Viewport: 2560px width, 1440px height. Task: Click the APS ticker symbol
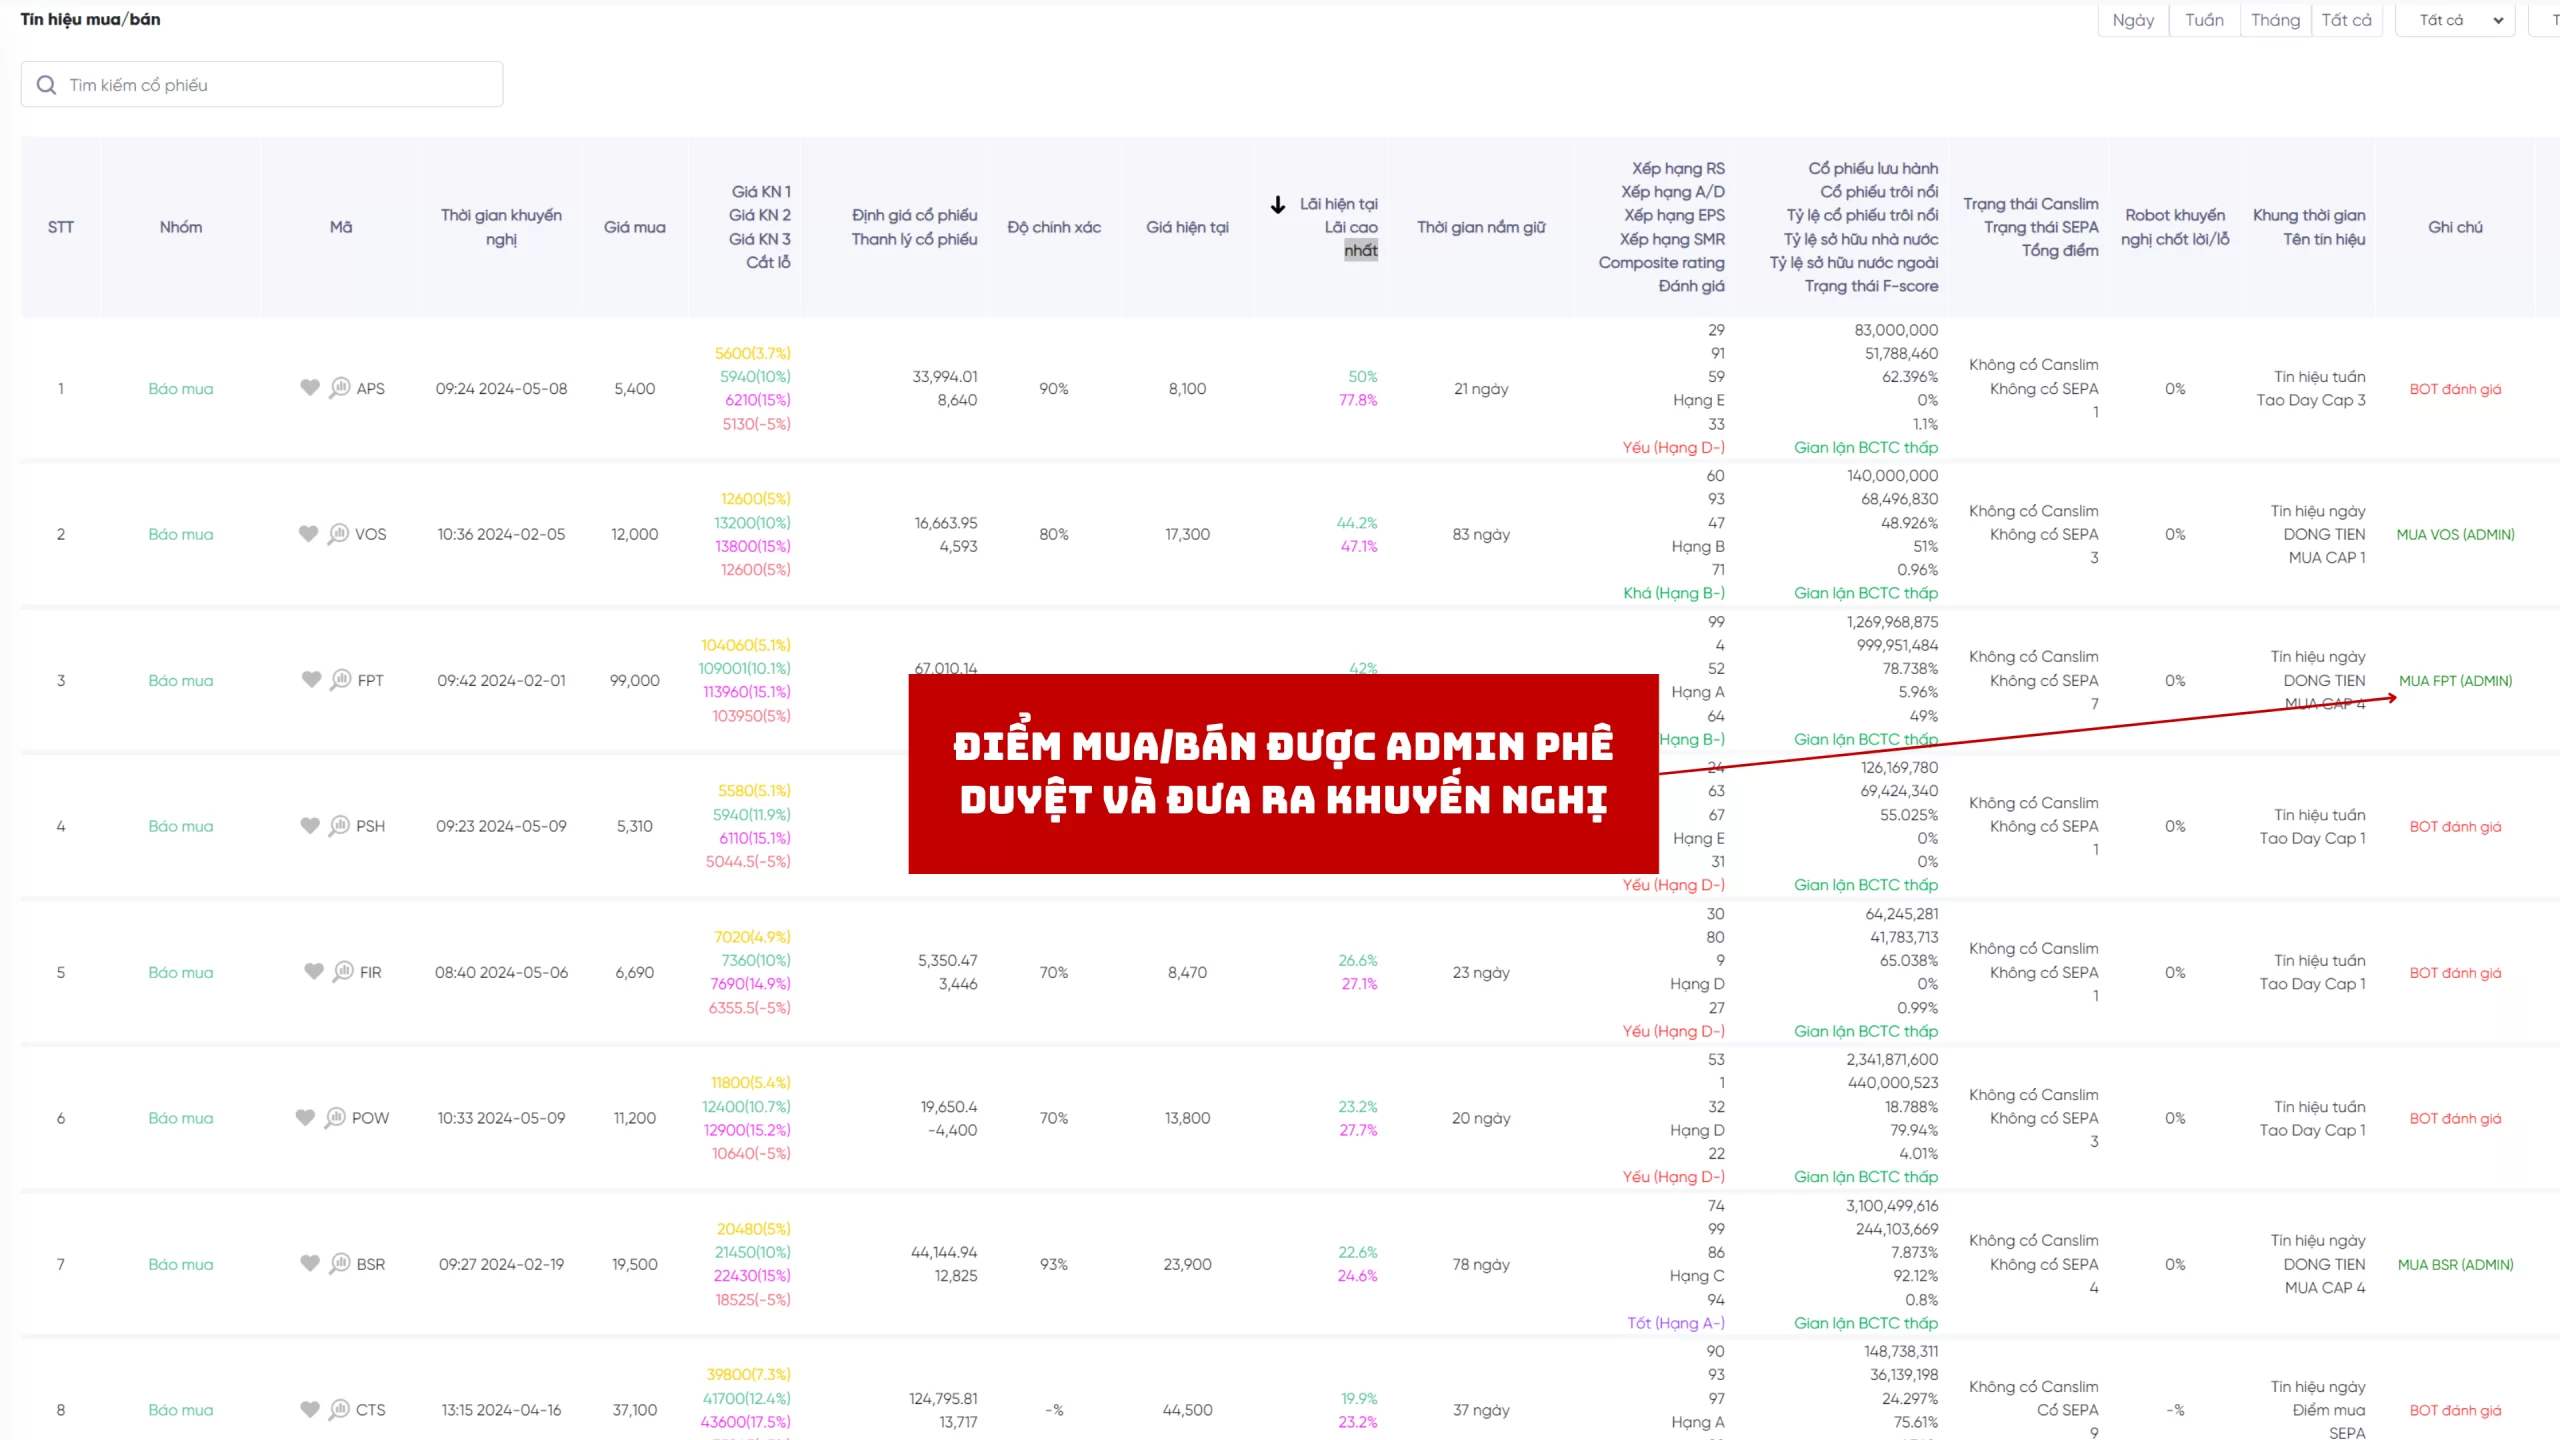371,389
